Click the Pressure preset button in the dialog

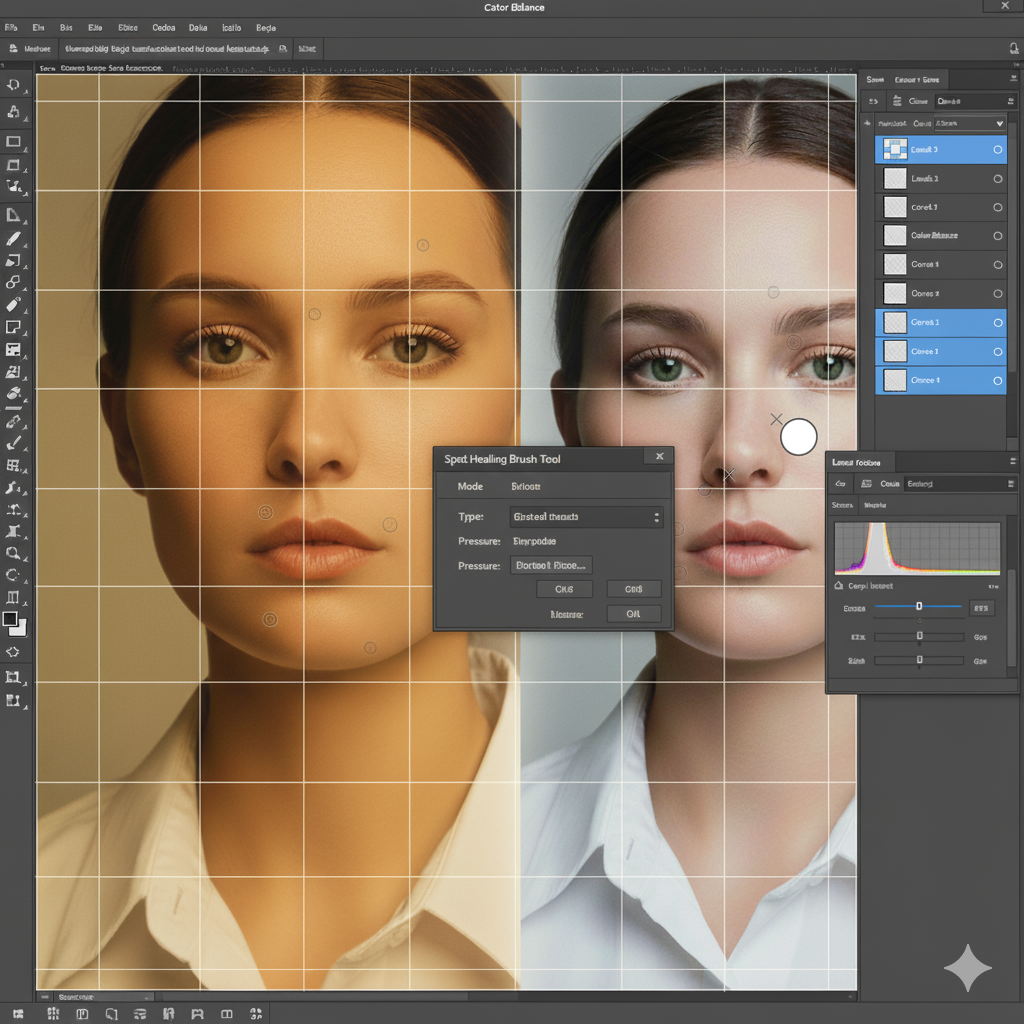pos(551,565)
